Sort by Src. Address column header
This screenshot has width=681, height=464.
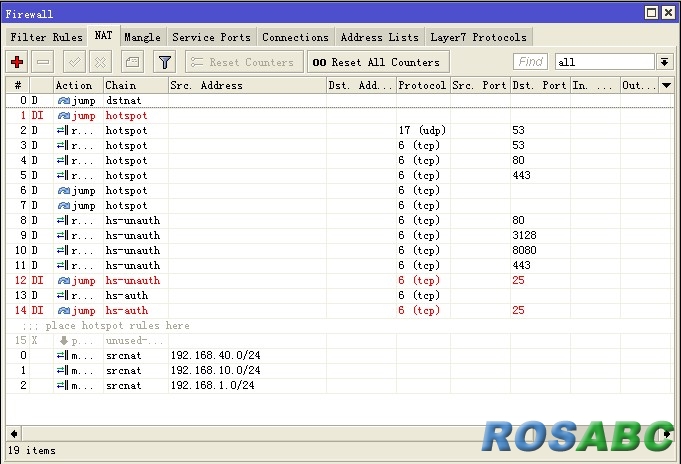[247, 85]
